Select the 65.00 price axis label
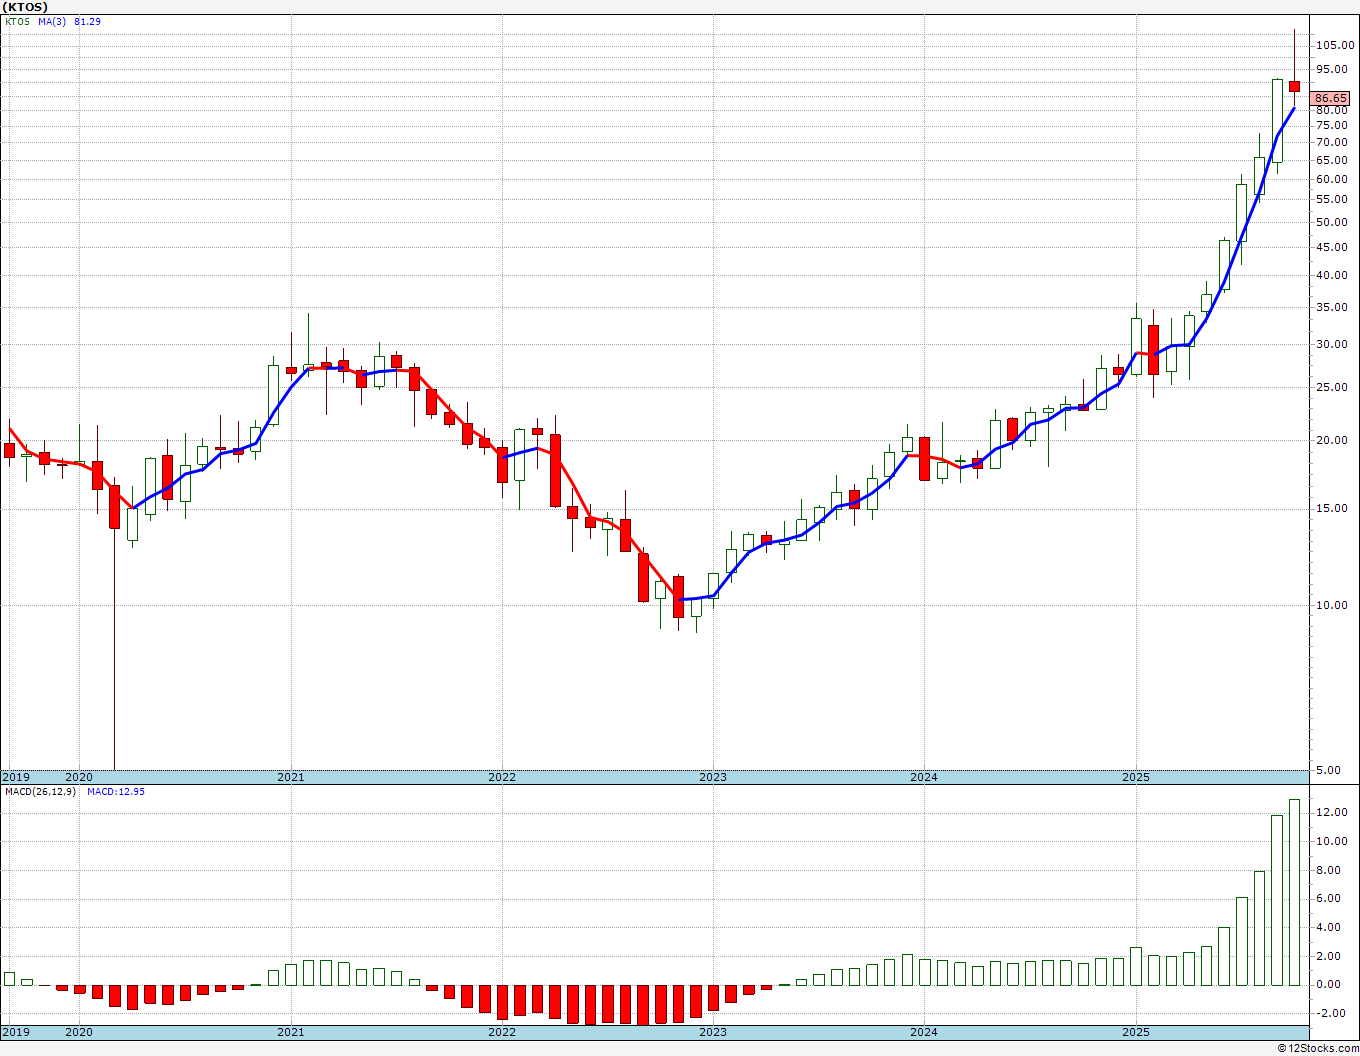The width and height of the screenshot is (1360, 1056). coord(1333,161)
